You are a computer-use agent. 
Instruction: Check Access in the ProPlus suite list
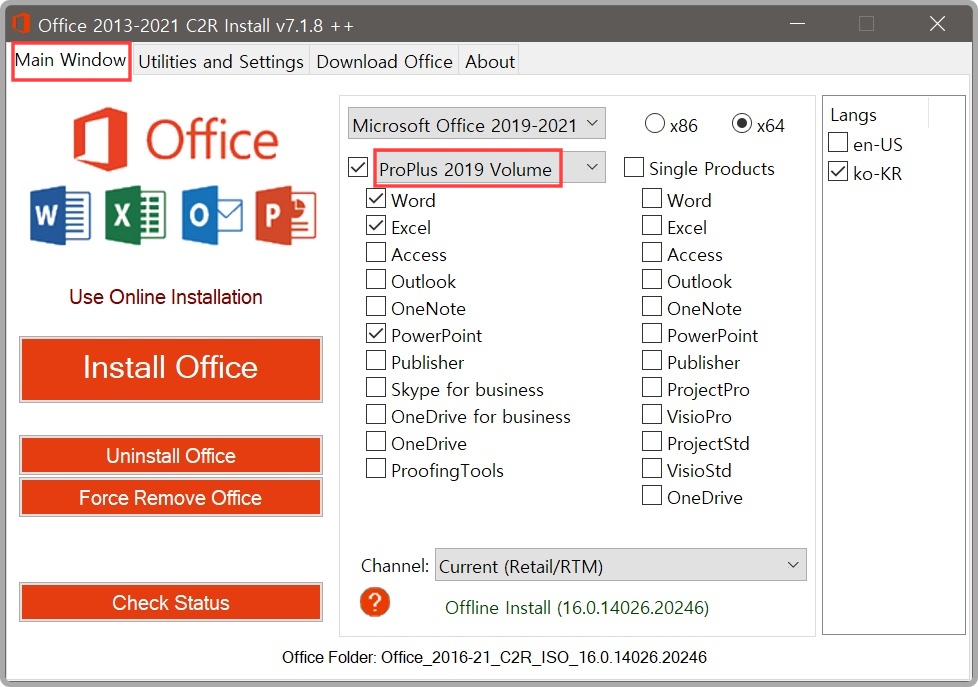point(375,253)
